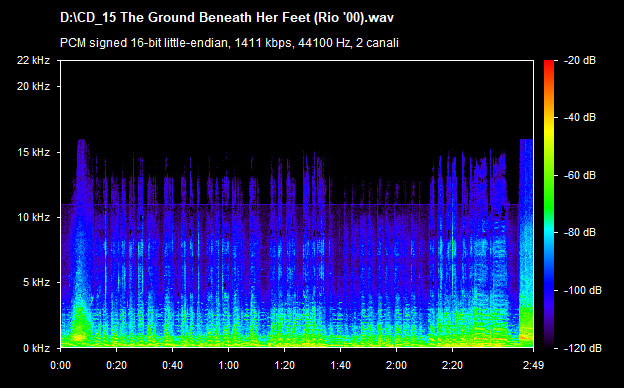
Task: Click the 0 kHz frequency axis label
Action: pyautogui.click(x=36, y=348)
